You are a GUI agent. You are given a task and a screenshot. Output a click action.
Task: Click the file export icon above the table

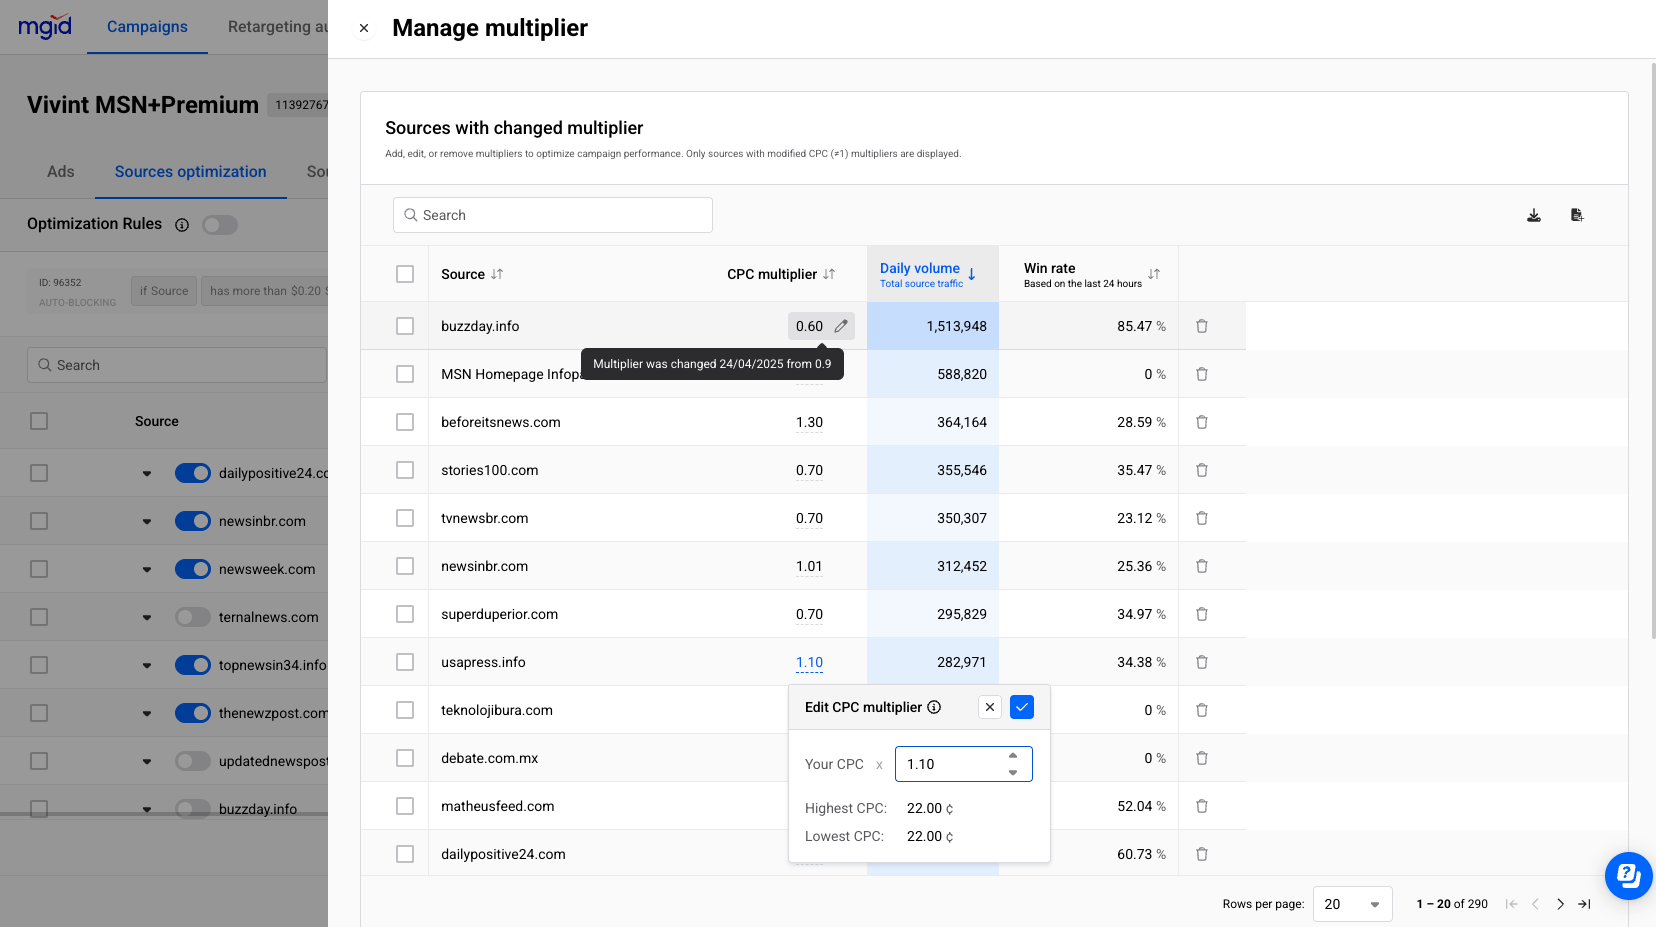(1577, 215)
